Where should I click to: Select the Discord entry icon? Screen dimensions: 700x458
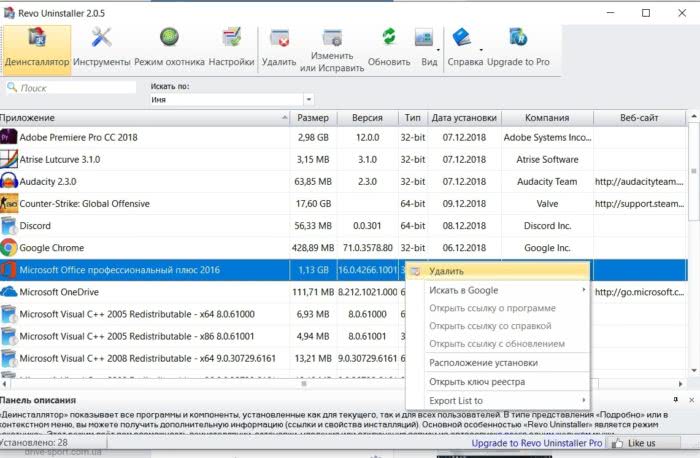(x=8, y=225)
